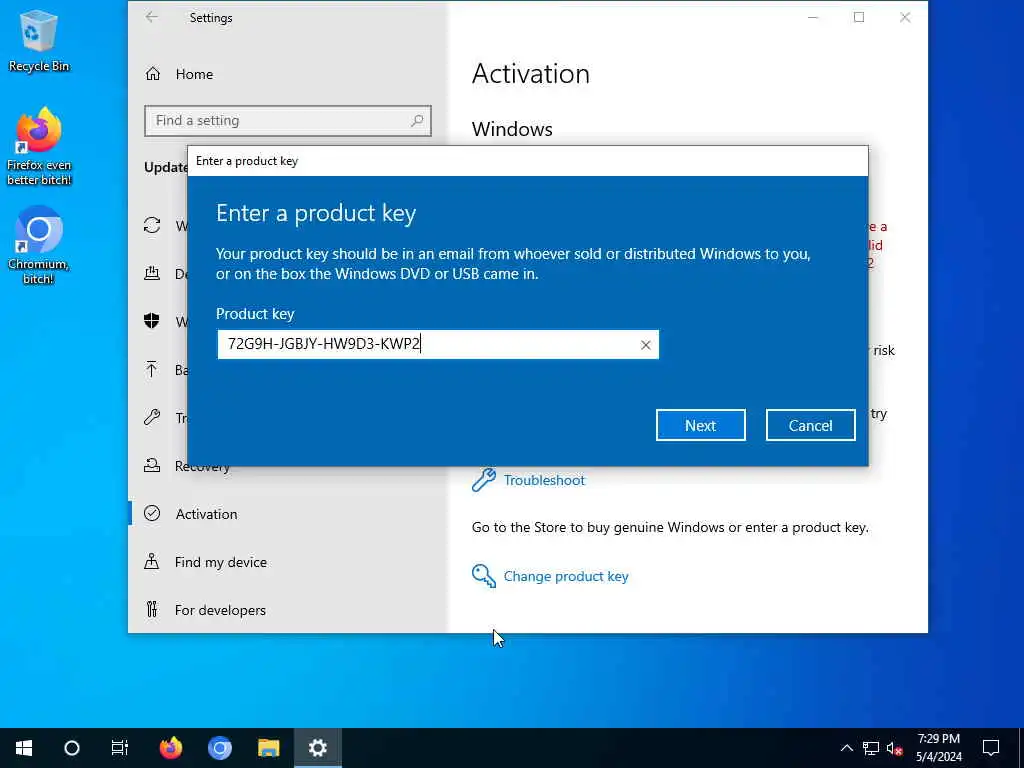Click the Cortana circle on taskbar
The height and width of the screenshot is (768, 1024).
pos(72,748)
